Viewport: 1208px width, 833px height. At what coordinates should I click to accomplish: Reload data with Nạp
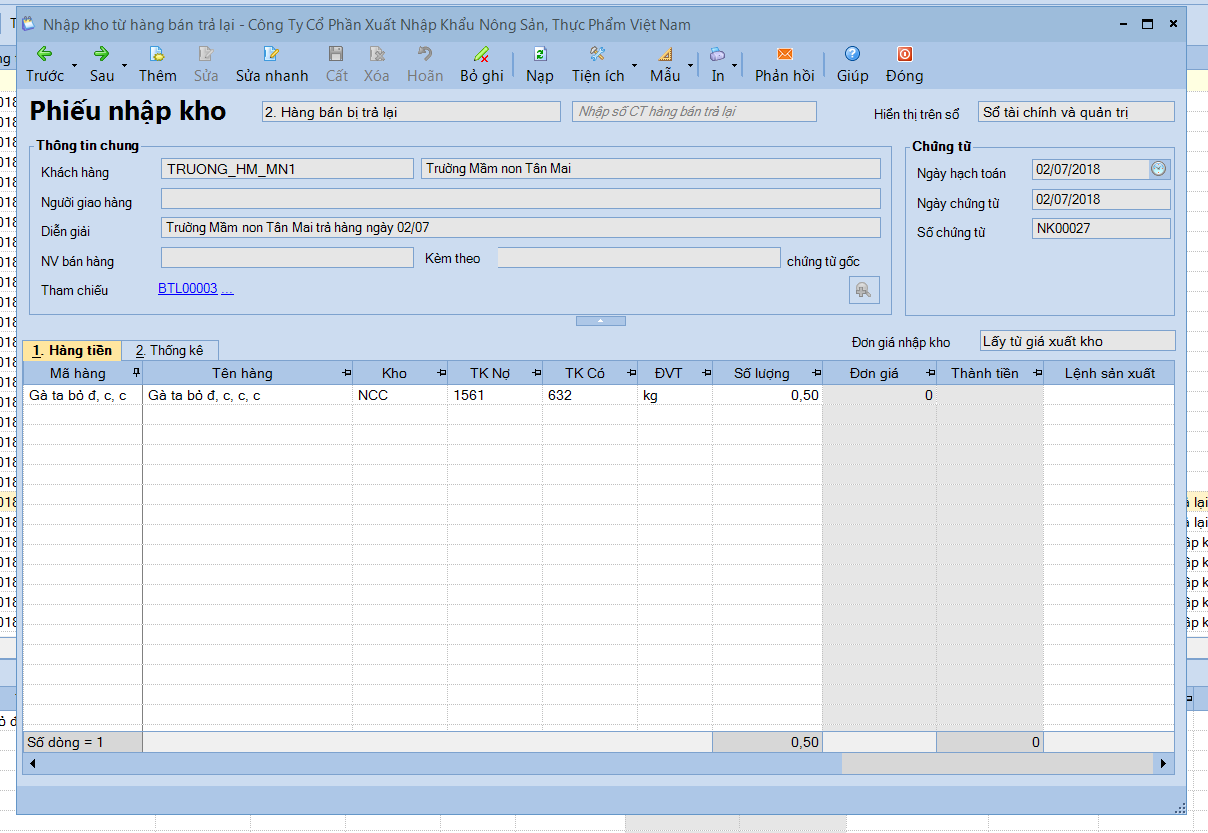(x=540, y=64)
